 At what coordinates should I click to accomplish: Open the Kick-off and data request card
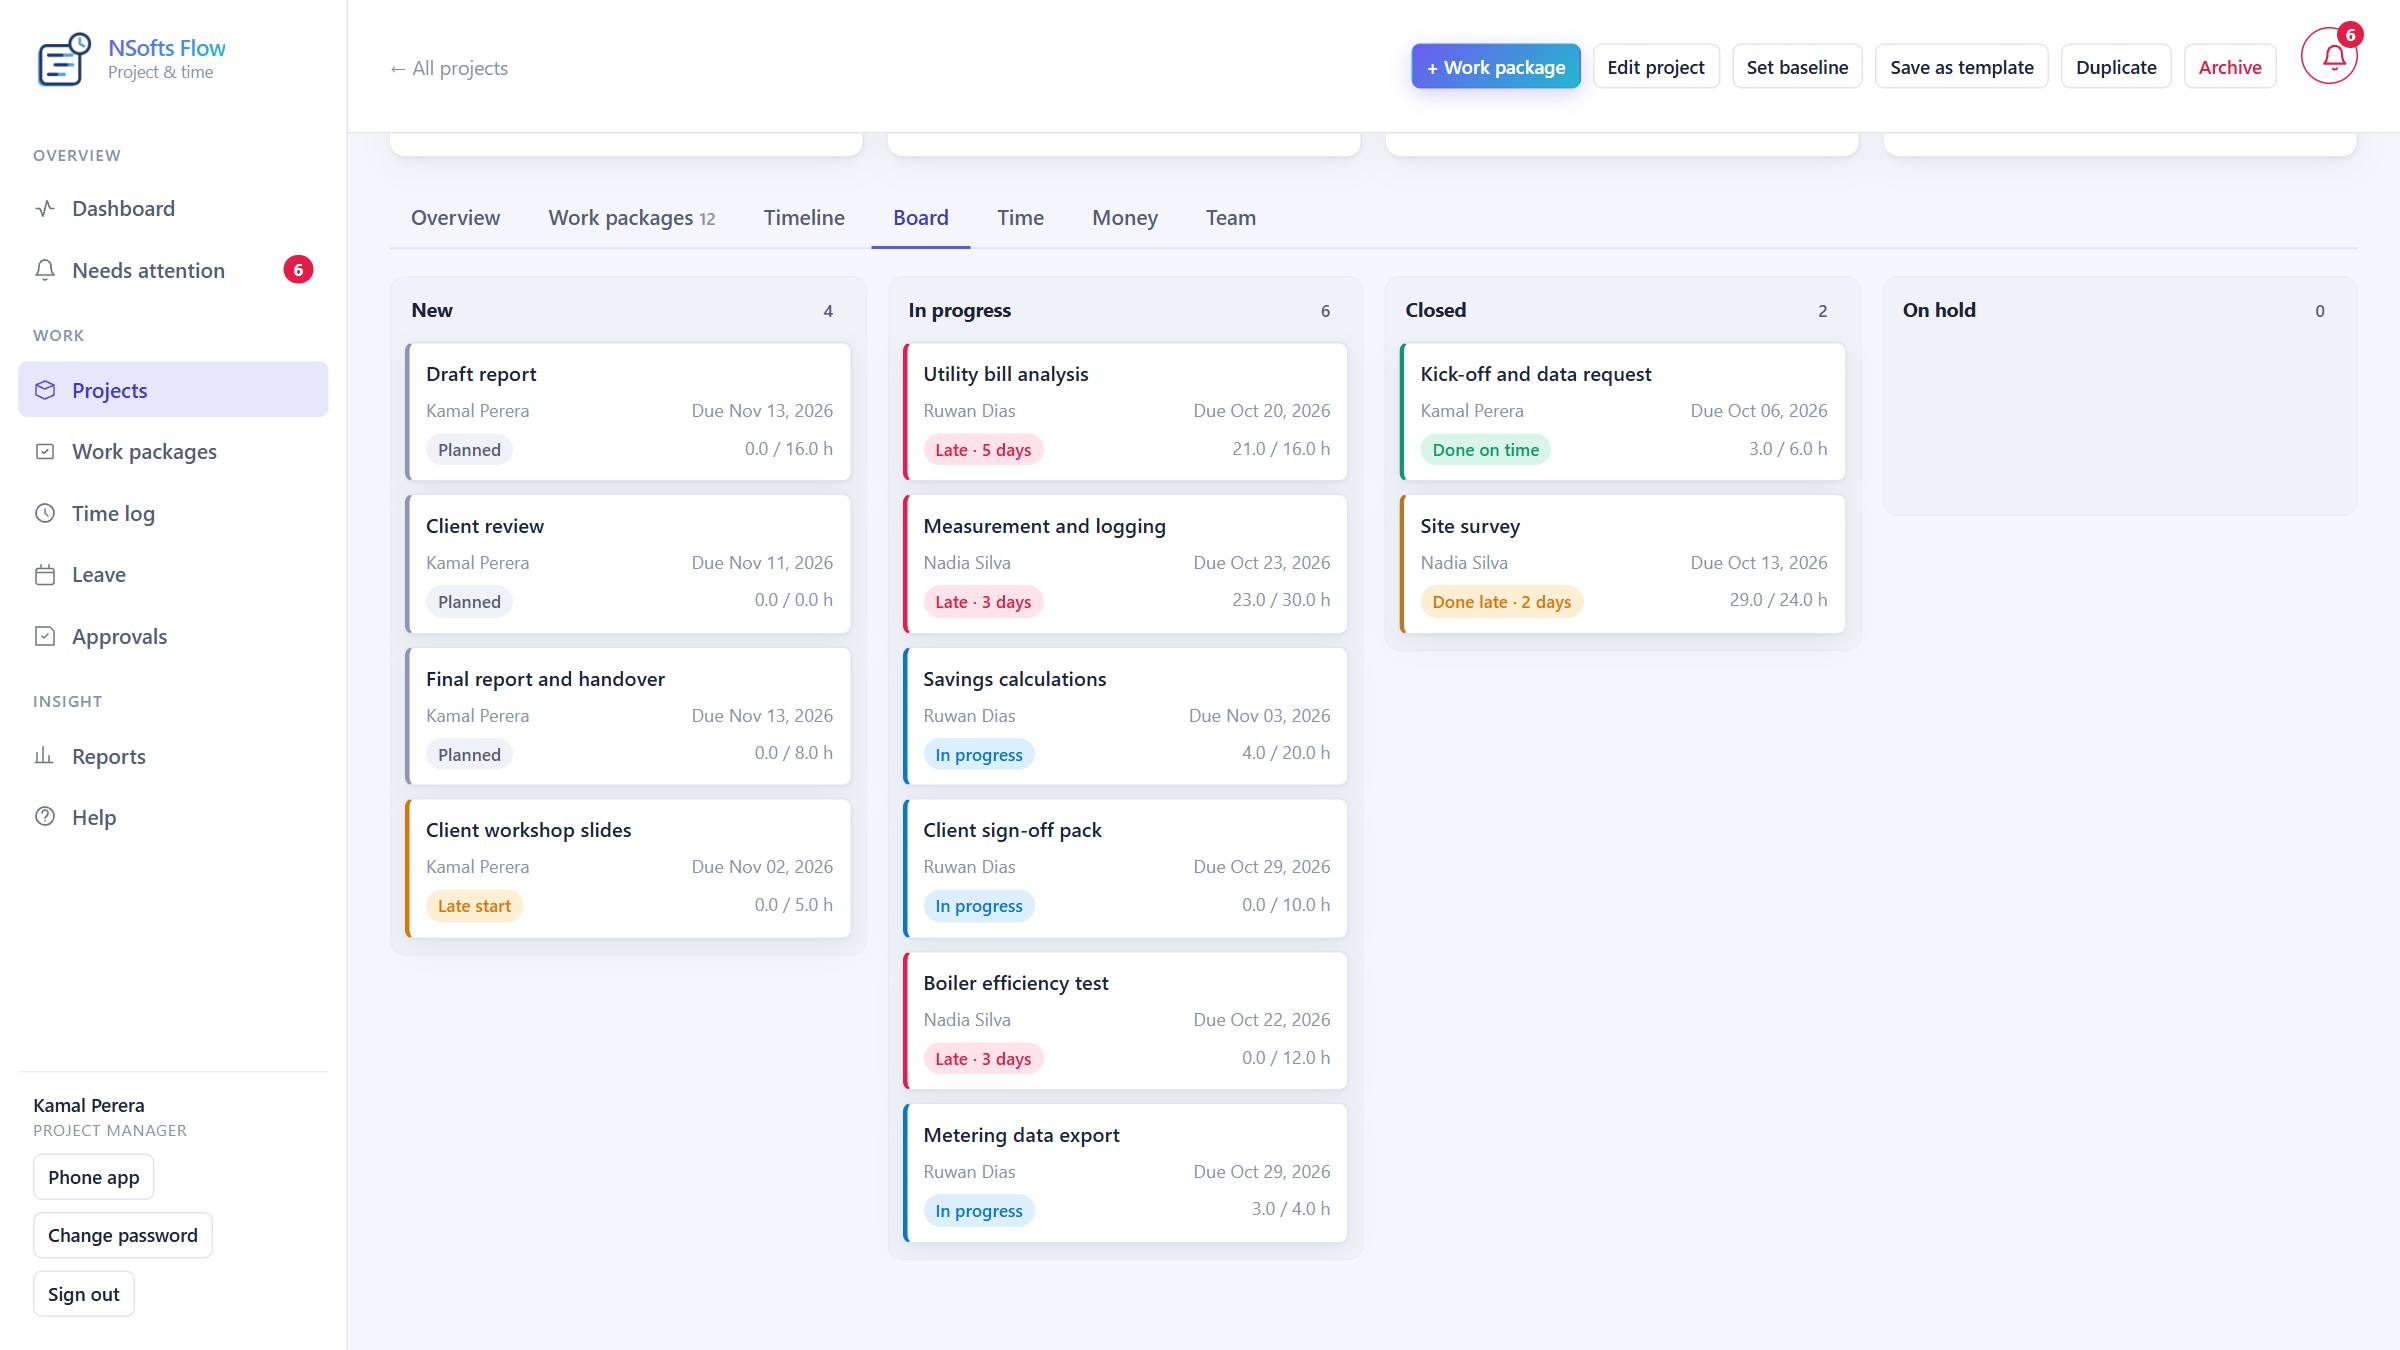click(1622, 412)
